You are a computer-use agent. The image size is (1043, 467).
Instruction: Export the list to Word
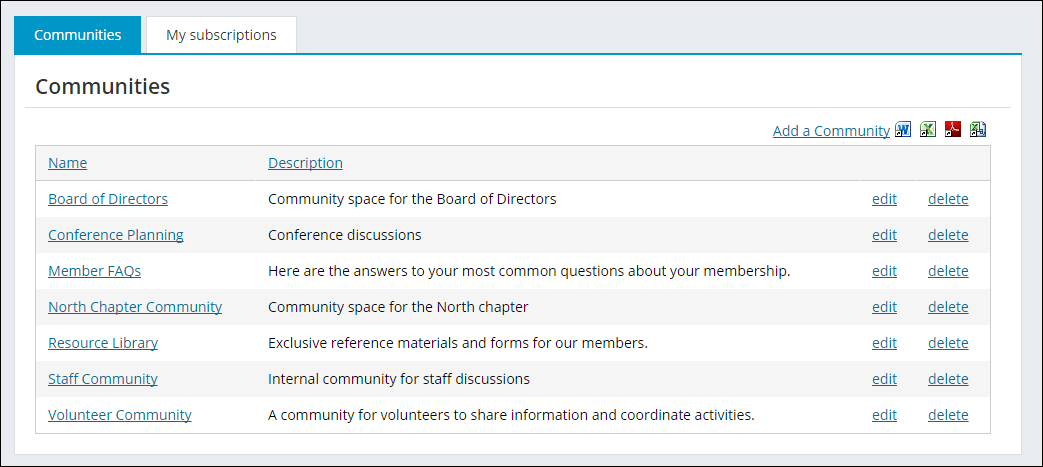903,130
